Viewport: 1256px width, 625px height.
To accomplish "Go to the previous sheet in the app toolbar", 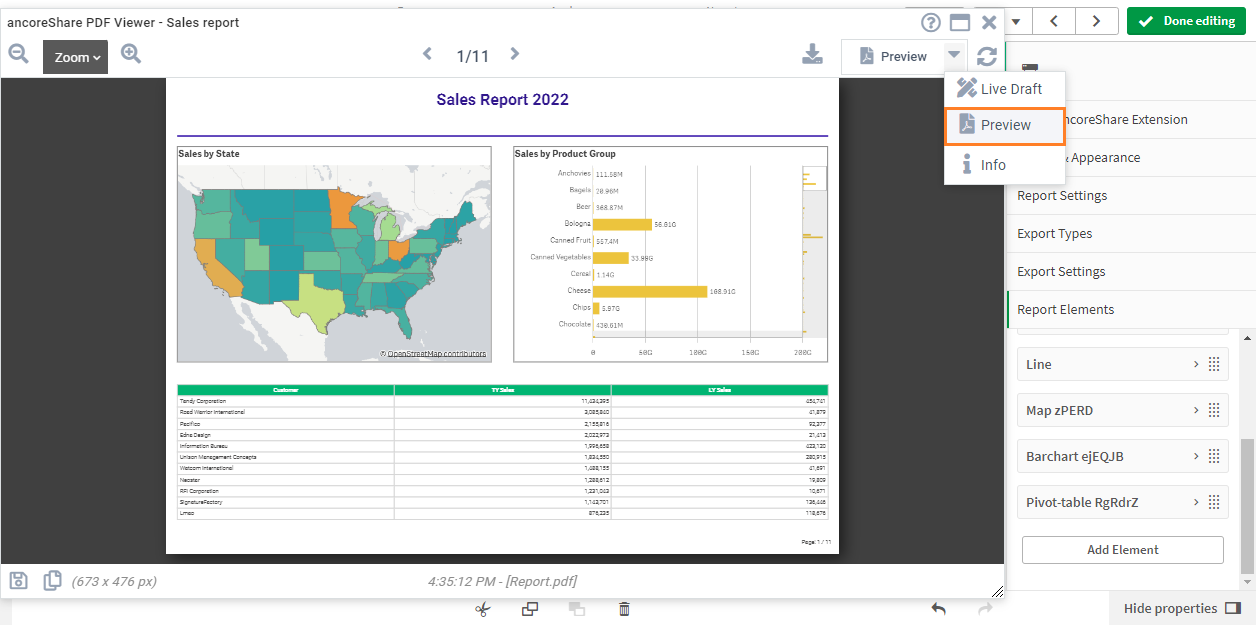I will (x=1054, y=21).
